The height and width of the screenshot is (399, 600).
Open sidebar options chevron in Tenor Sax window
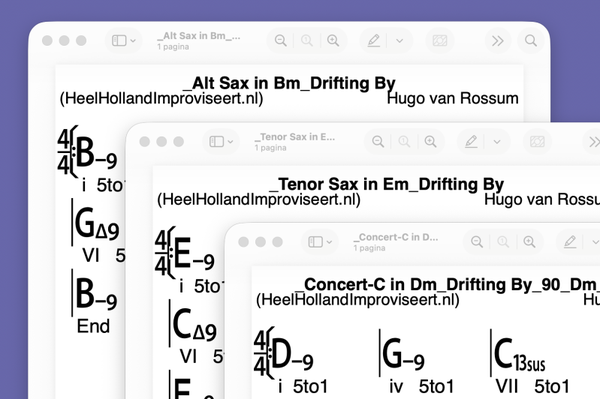230,142
